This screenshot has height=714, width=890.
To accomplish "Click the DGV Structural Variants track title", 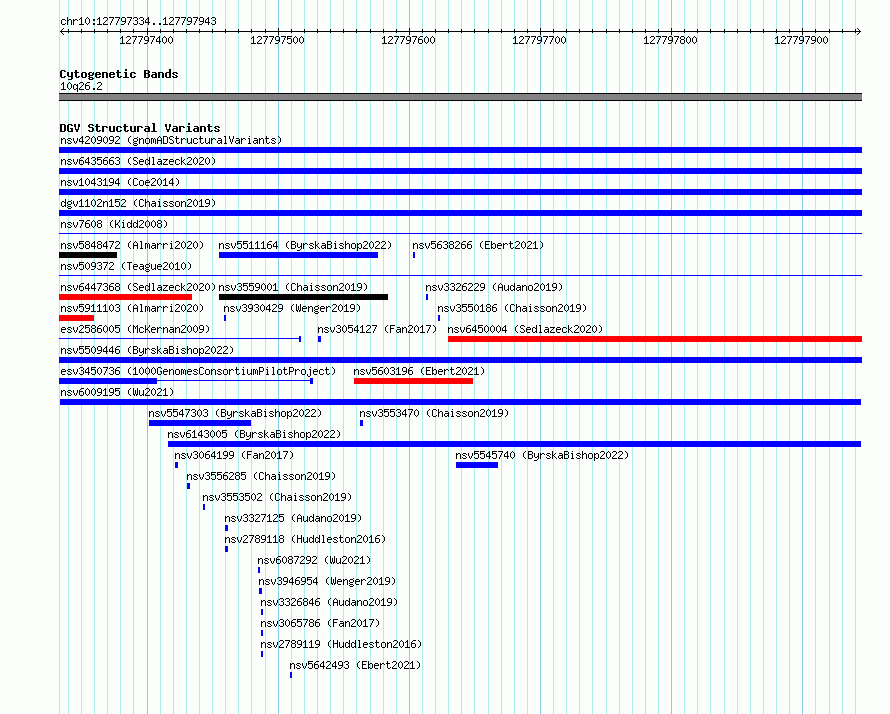I will pyautogui.click(x=140, y=128).
